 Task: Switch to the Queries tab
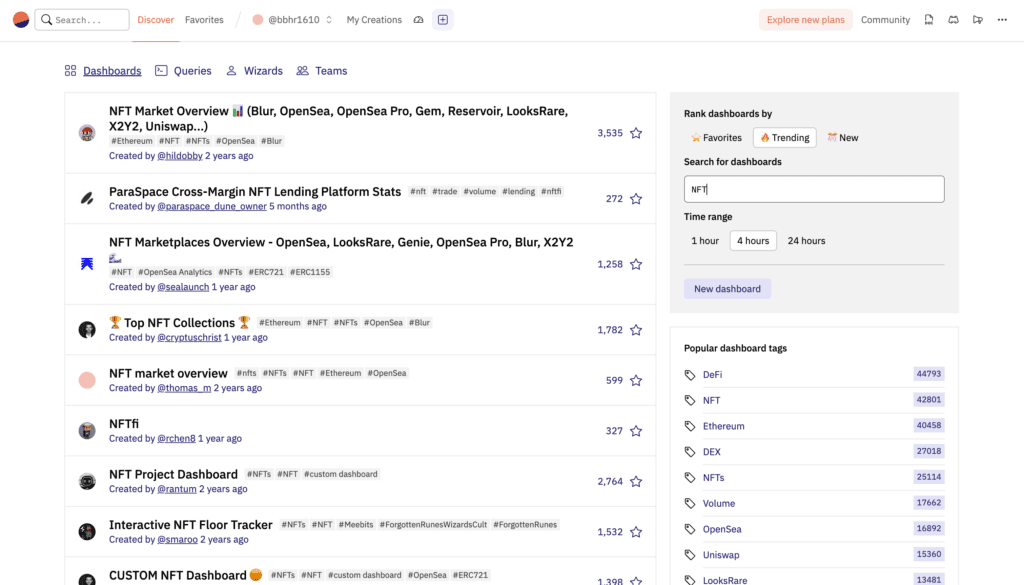point(193,71)
